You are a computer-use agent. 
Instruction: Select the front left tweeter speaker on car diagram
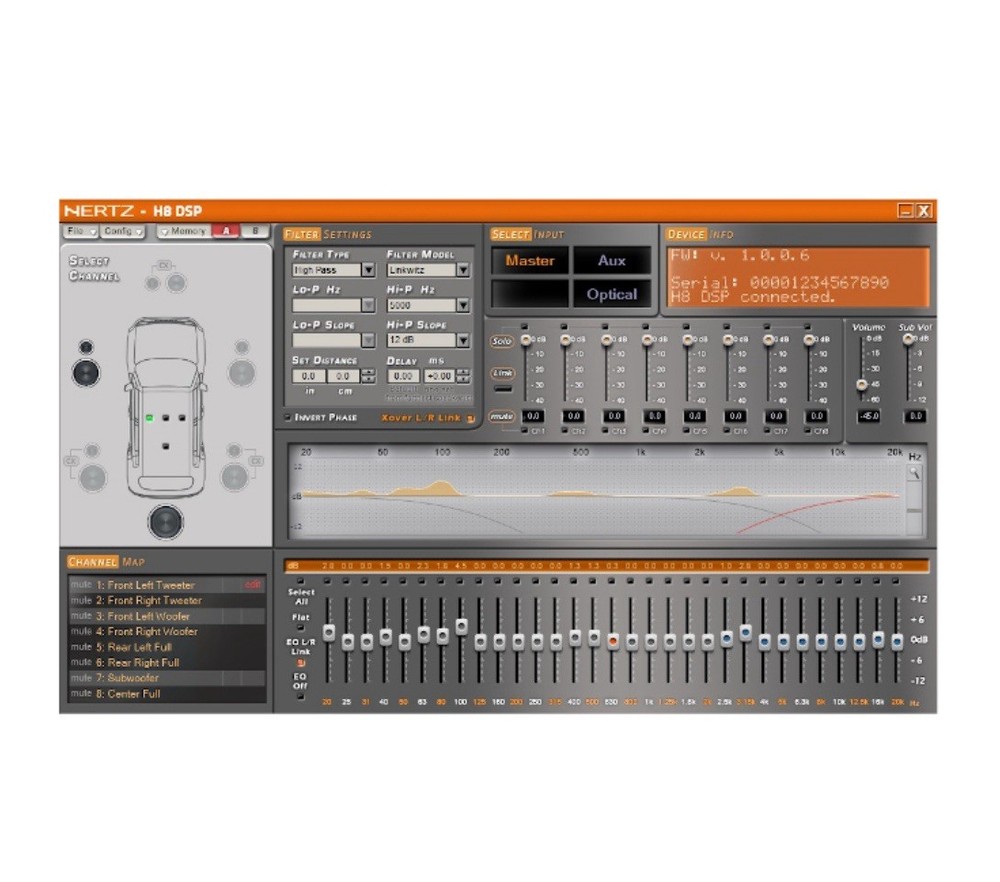pyautogui.click(x=86, y=347)
